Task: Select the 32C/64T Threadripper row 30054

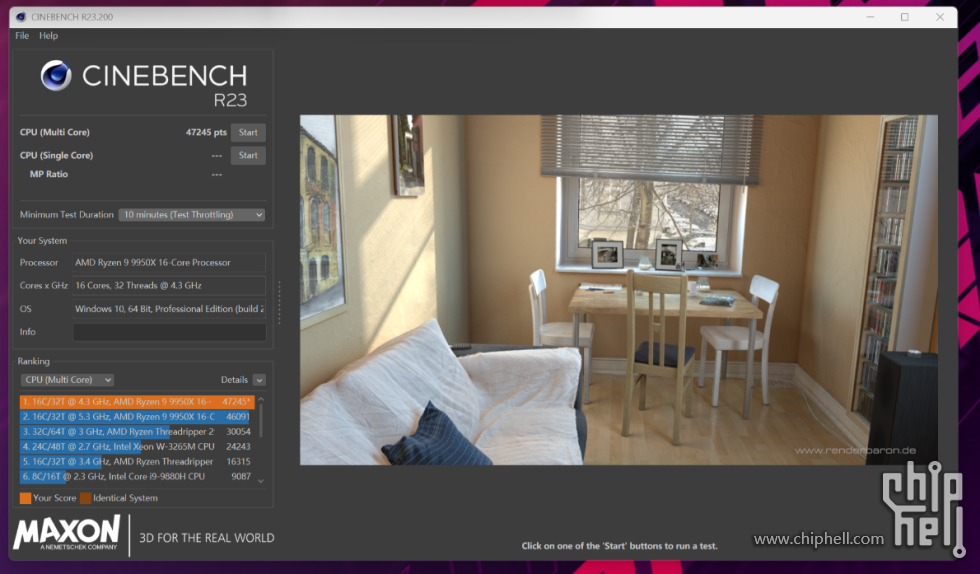Action: [137, 431]
